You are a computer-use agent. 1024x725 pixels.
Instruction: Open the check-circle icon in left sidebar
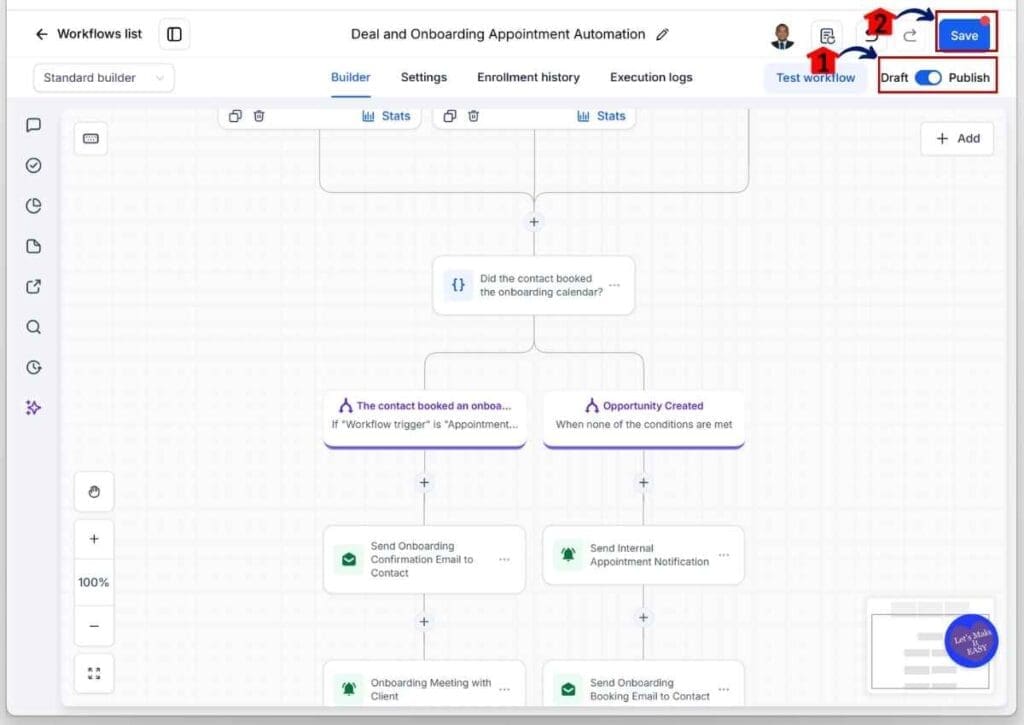pos(33,165)
